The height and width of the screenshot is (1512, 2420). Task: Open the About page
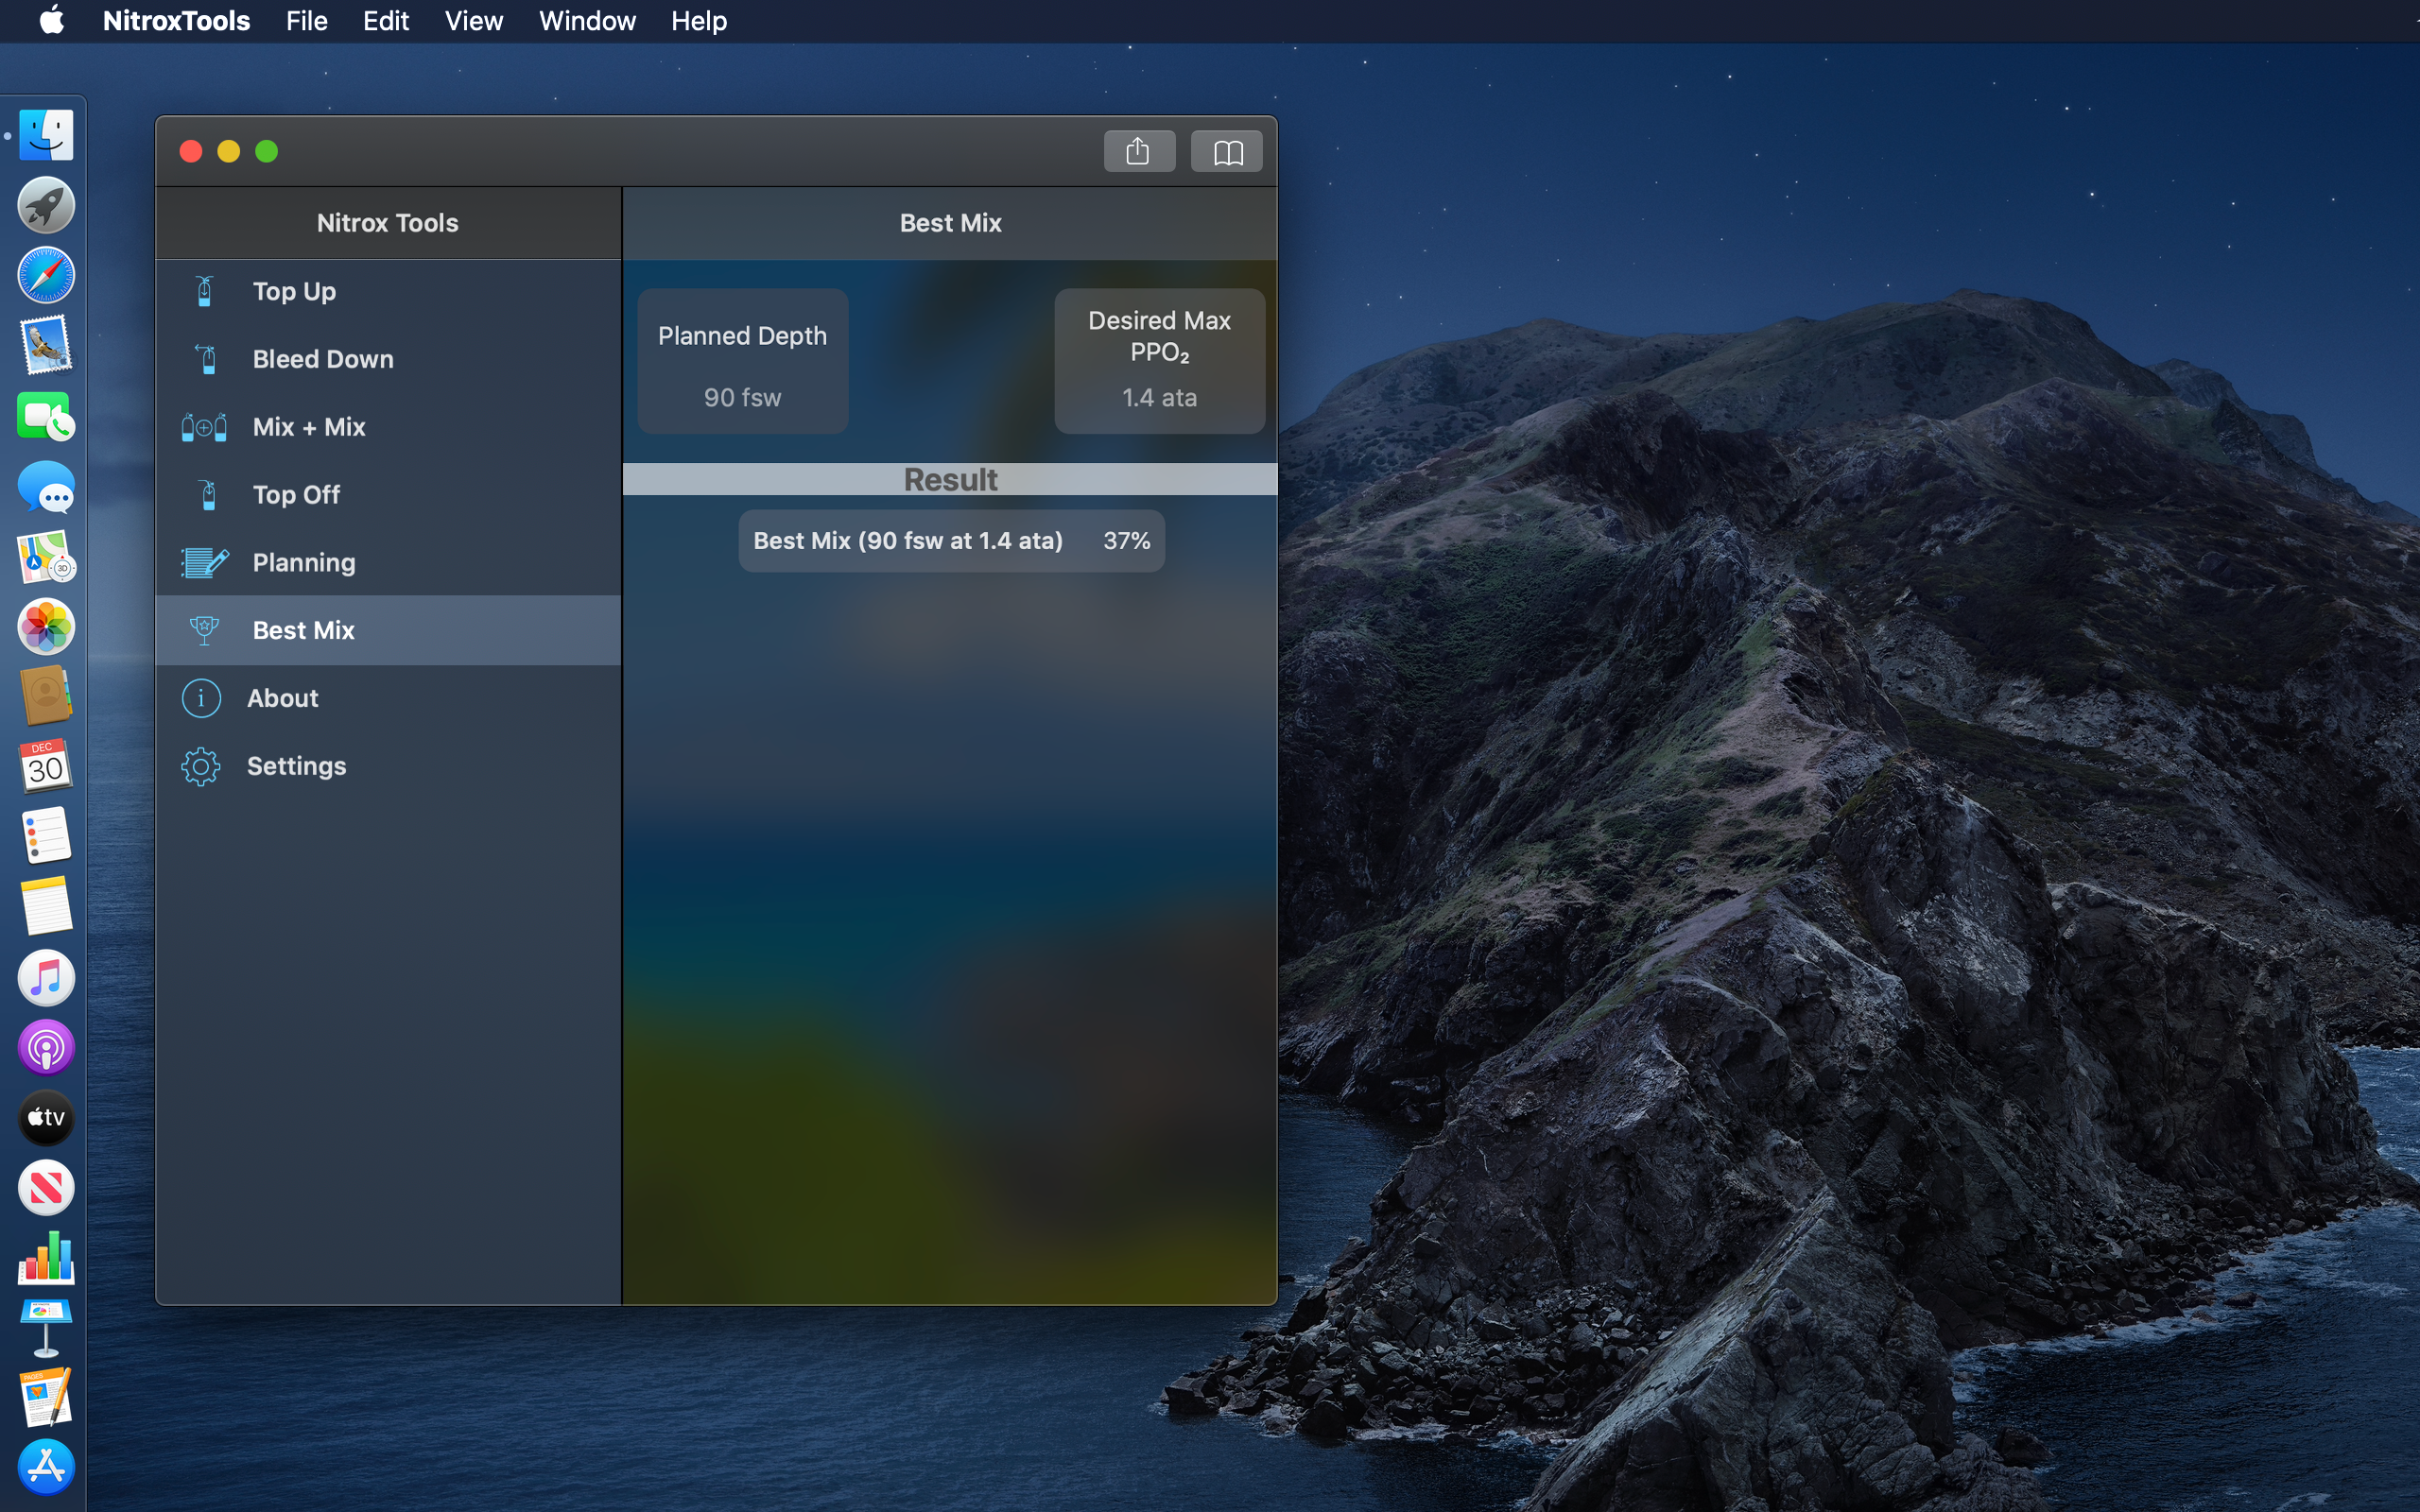point(389,698)
